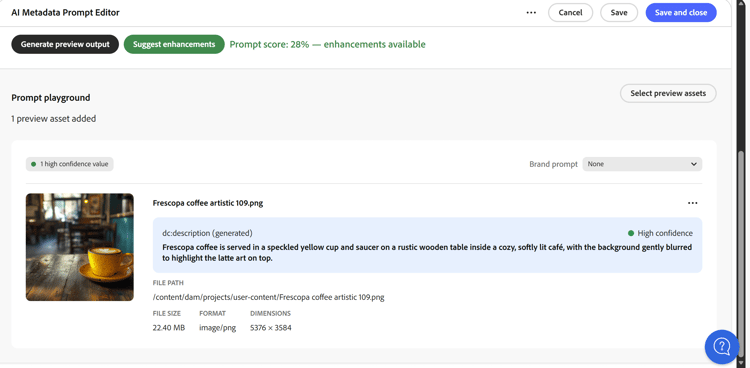Click the AI Metadata Prompt Editor title
Viewport: 750px width, 368px height.
[x=66, y=12]
